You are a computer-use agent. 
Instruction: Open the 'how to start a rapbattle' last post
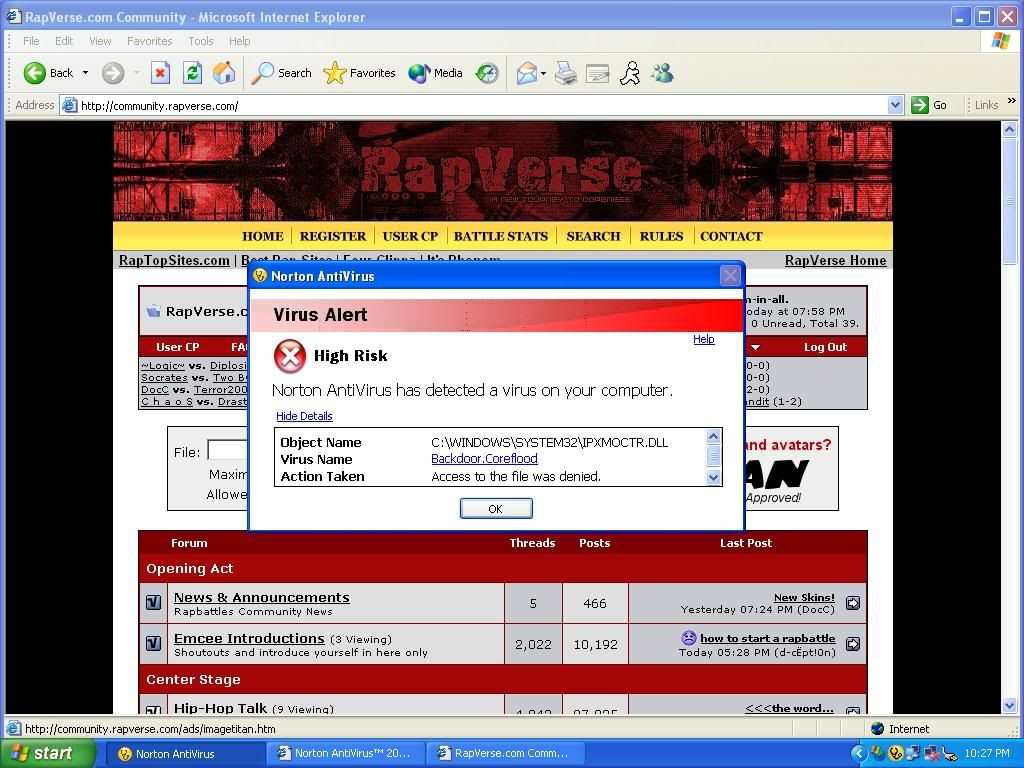767,638
